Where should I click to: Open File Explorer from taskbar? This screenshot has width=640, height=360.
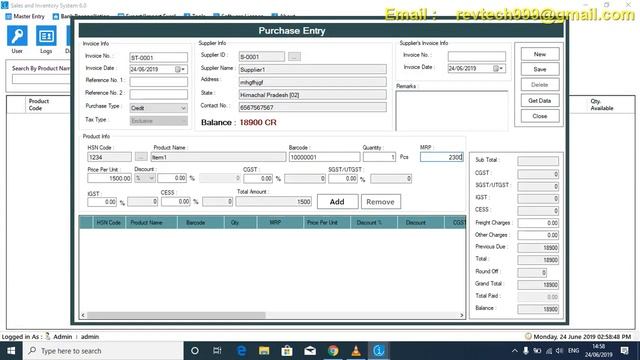pos(264,351)
